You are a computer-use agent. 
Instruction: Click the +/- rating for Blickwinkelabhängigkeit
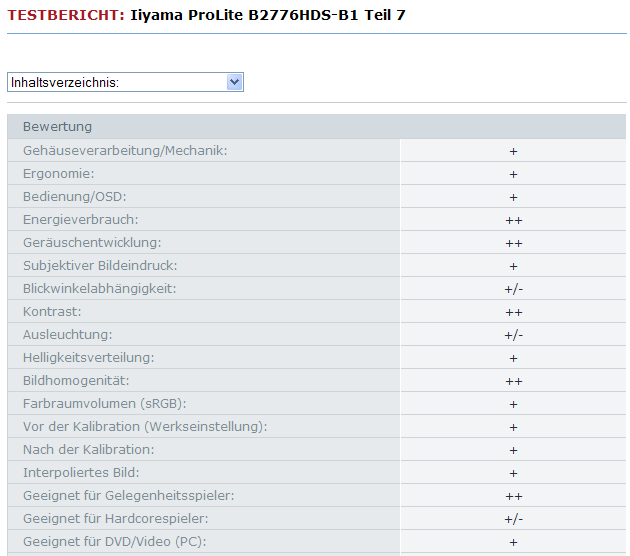click(513, 289)
